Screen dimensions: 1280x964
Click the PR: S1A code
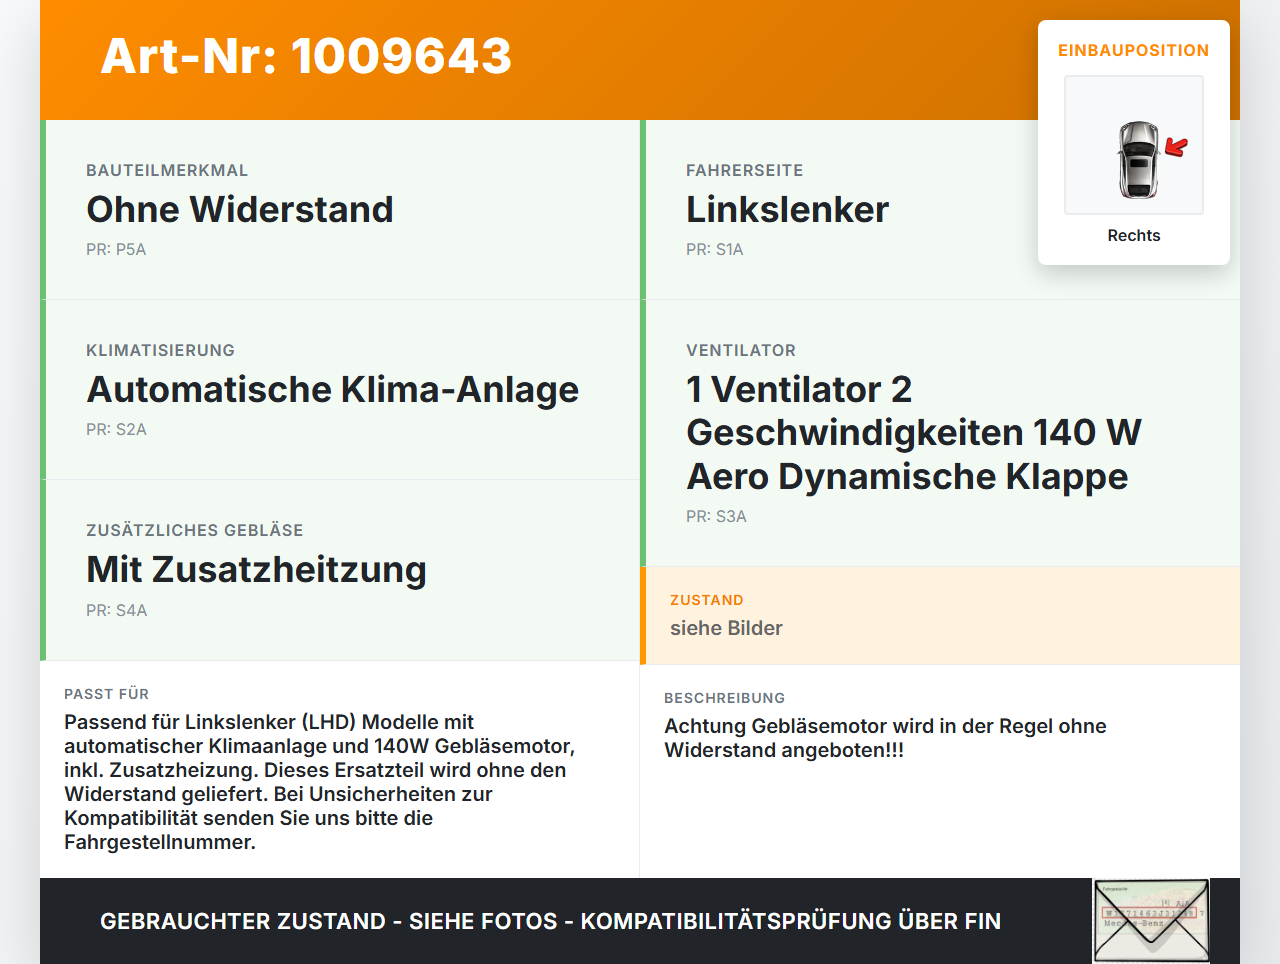(x=715, y=250)
